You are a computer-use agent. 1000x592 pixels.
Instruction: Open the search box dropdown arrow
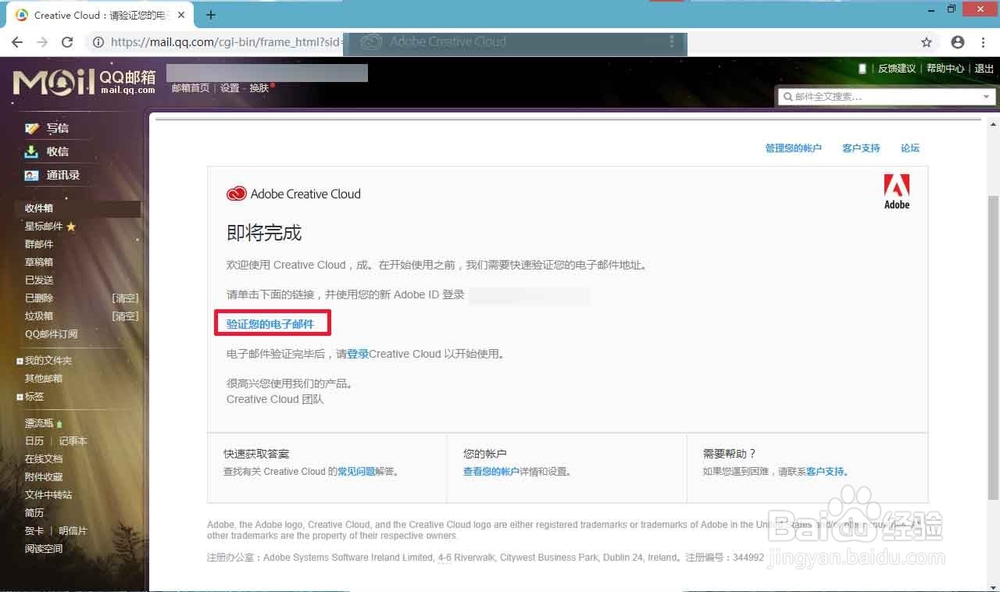(986, 97)
